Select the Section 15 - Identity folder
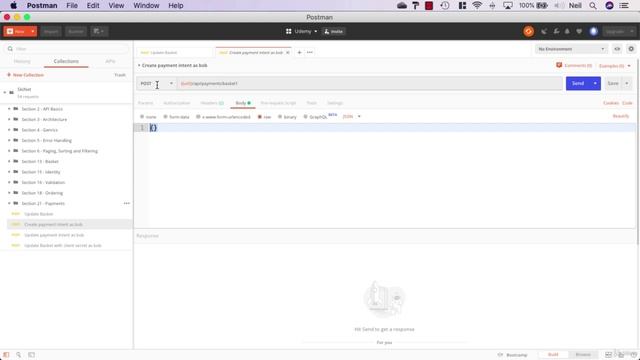This screenshot has height=360, width=640. coord(41,172)
